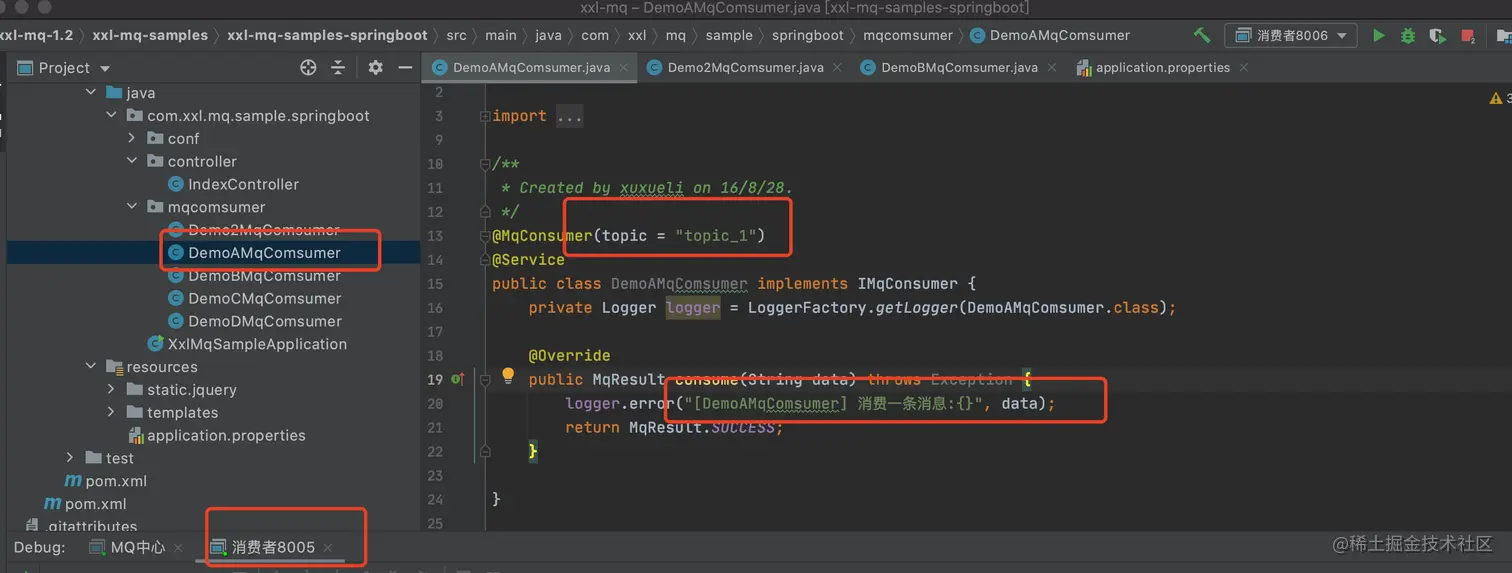This screenshot has width=1512, height=573.
Task: Close the application.properties editor tab
Action: pyautogui.click(x=1244, y=67)
